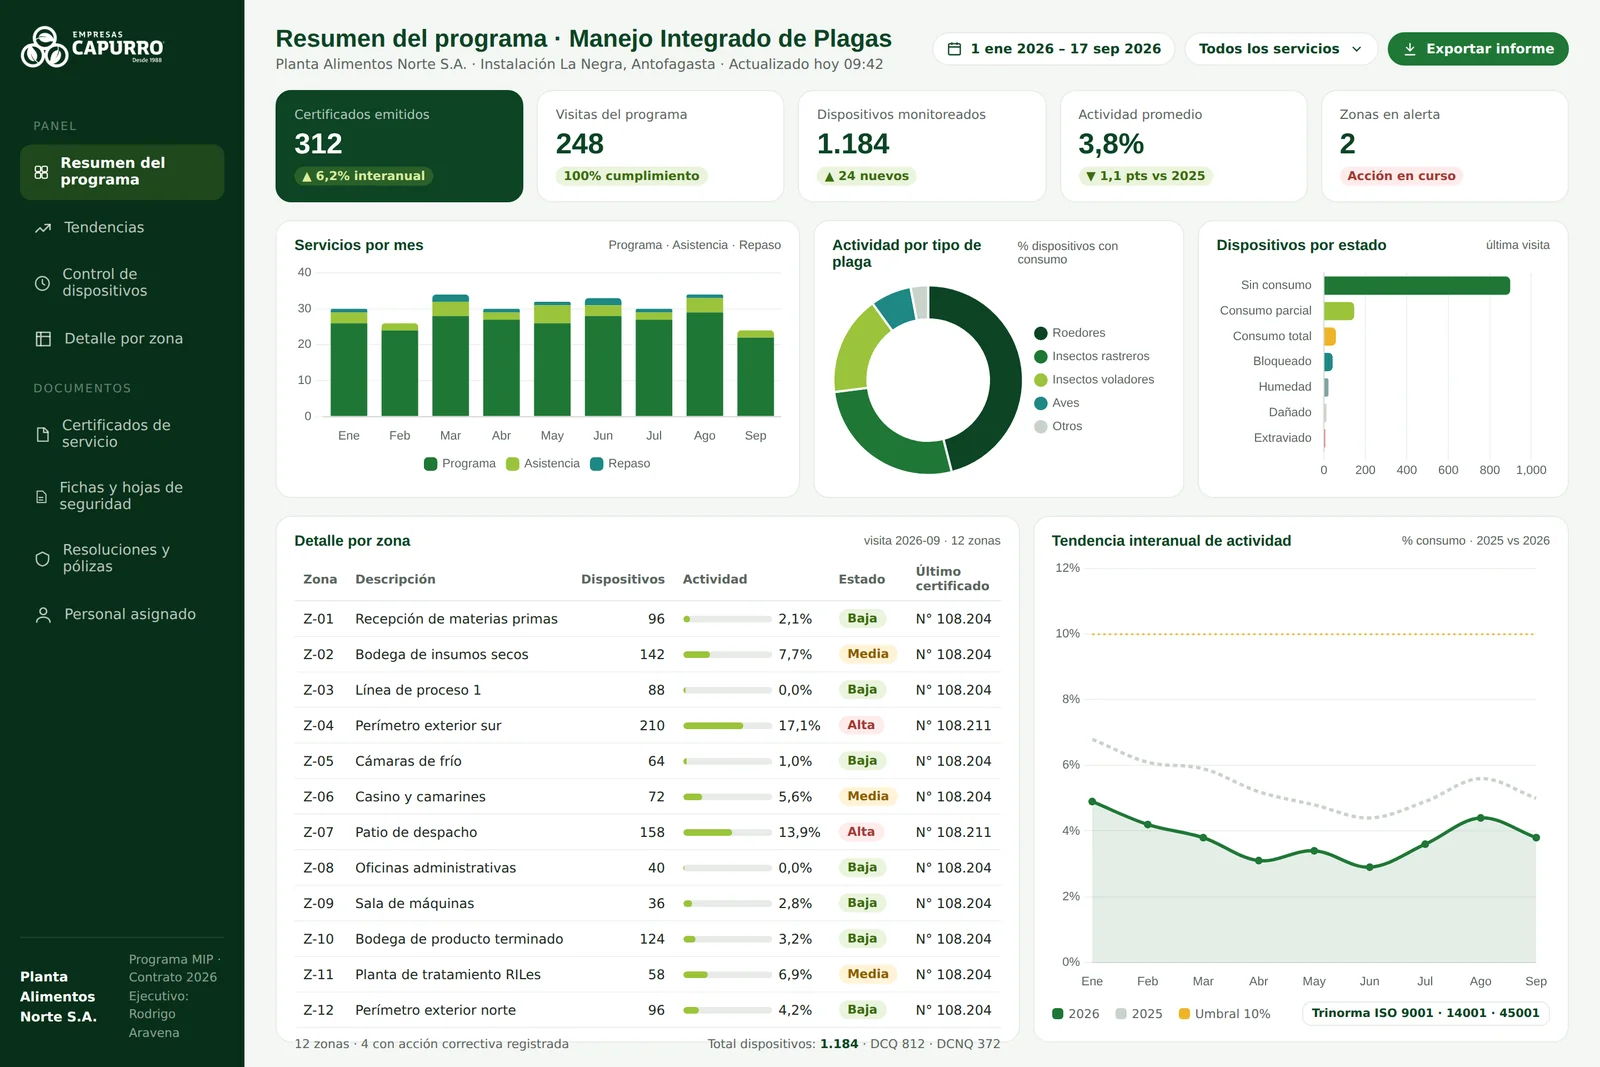
Task: Click the Trinorma ISO 9001 badge
Action: click(x=1425, y=1013)
